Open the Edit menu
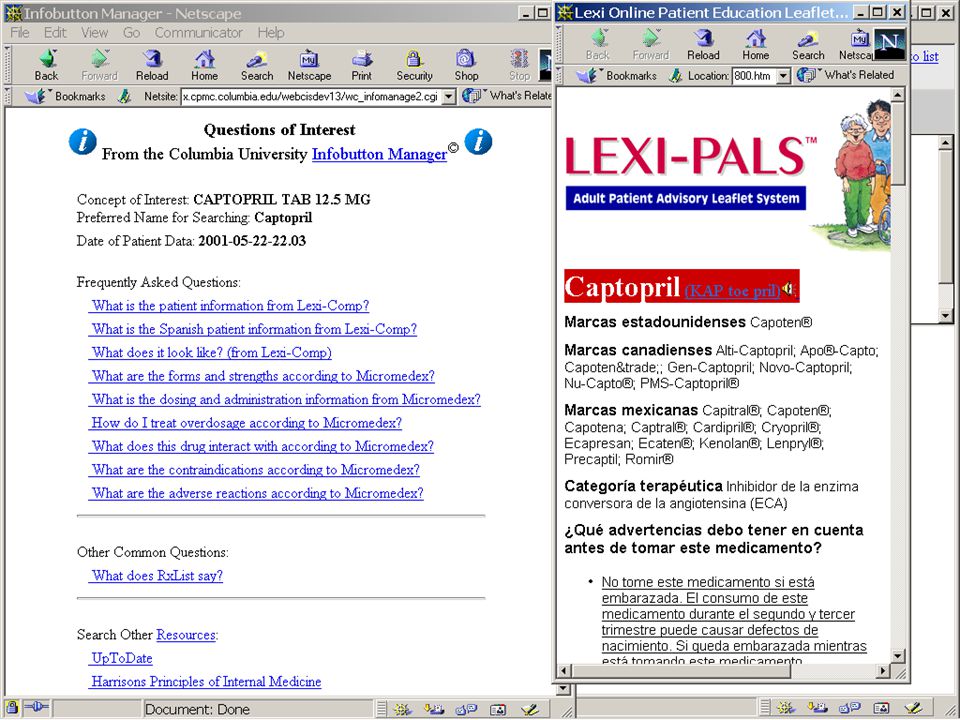The image size is (960, 720). [x=55, y=32]
